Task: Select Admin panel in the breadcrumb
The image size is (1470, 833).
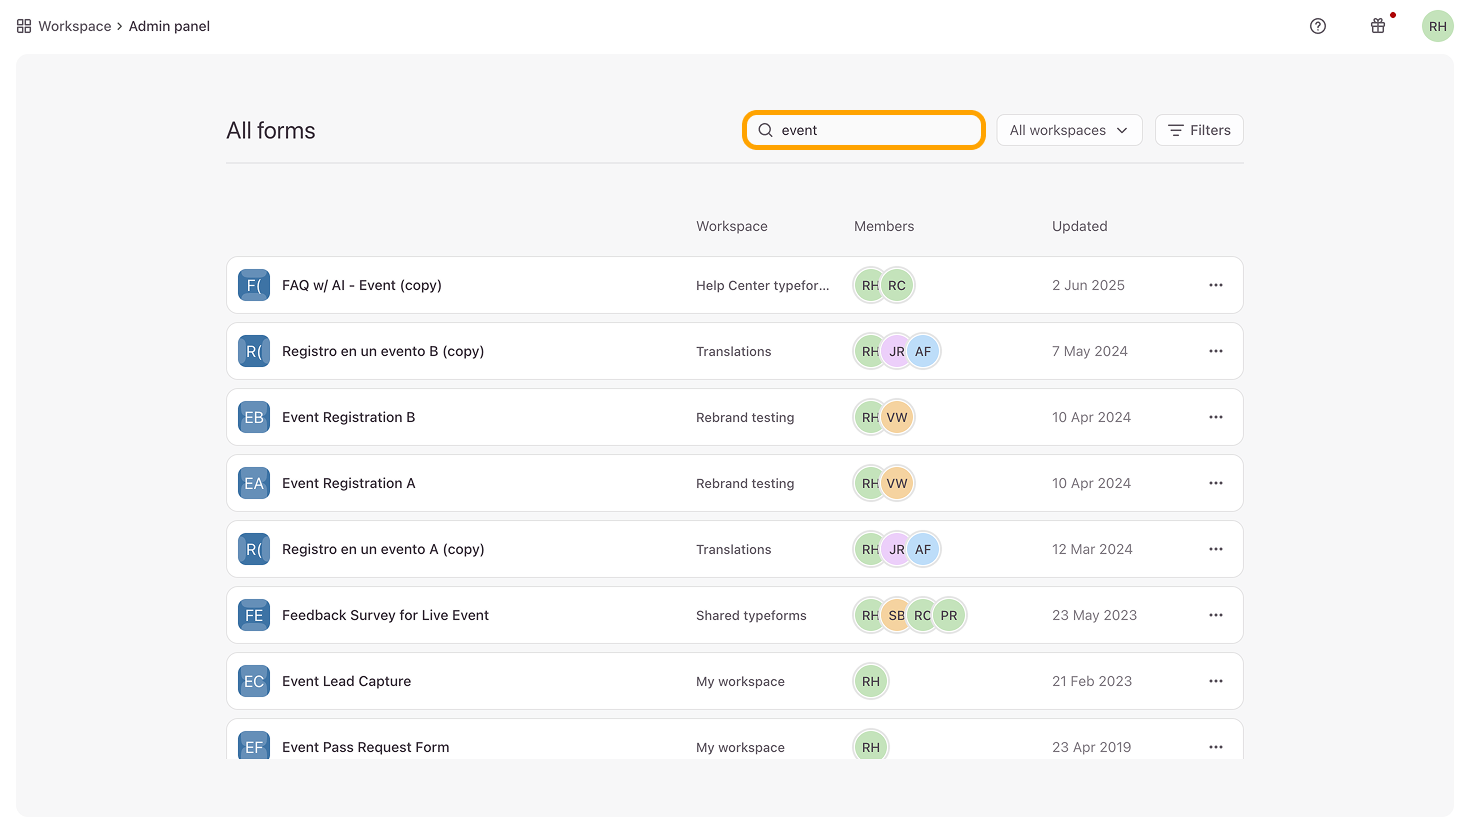Action: coord(169,26)
